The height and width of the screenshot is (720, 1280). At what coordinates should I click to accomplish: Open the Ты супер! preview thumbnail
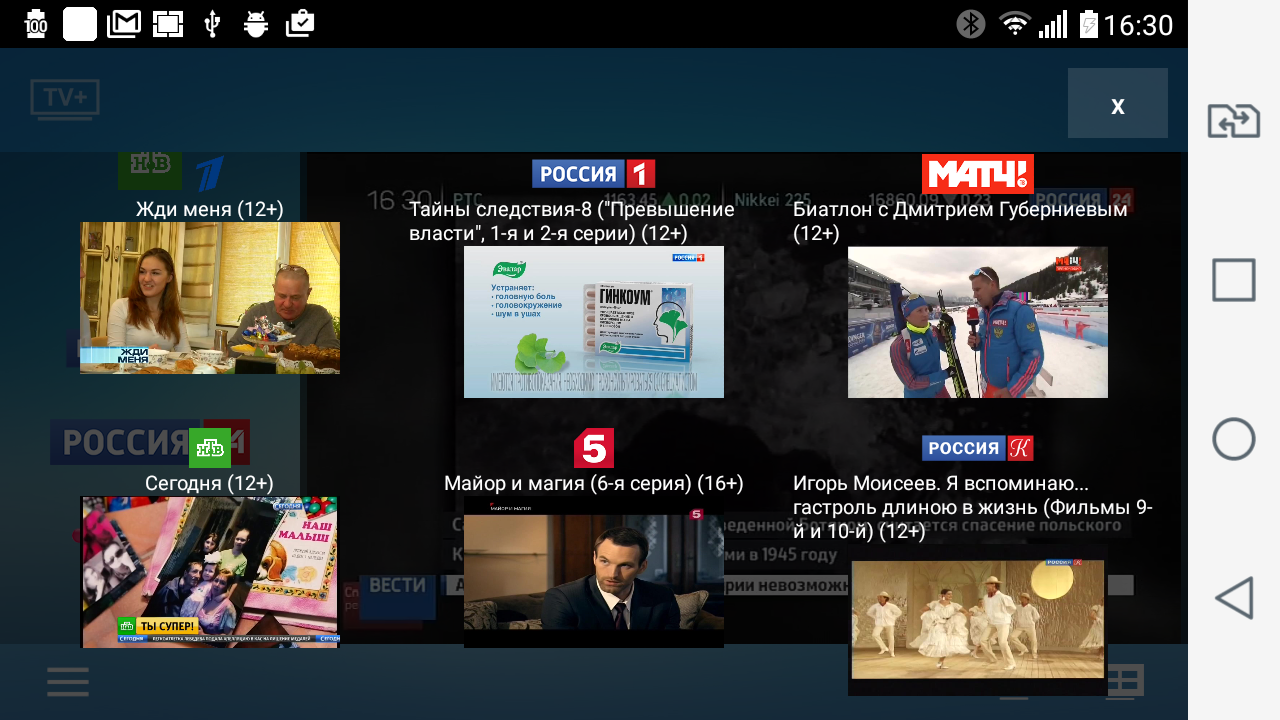click(210, 572)
